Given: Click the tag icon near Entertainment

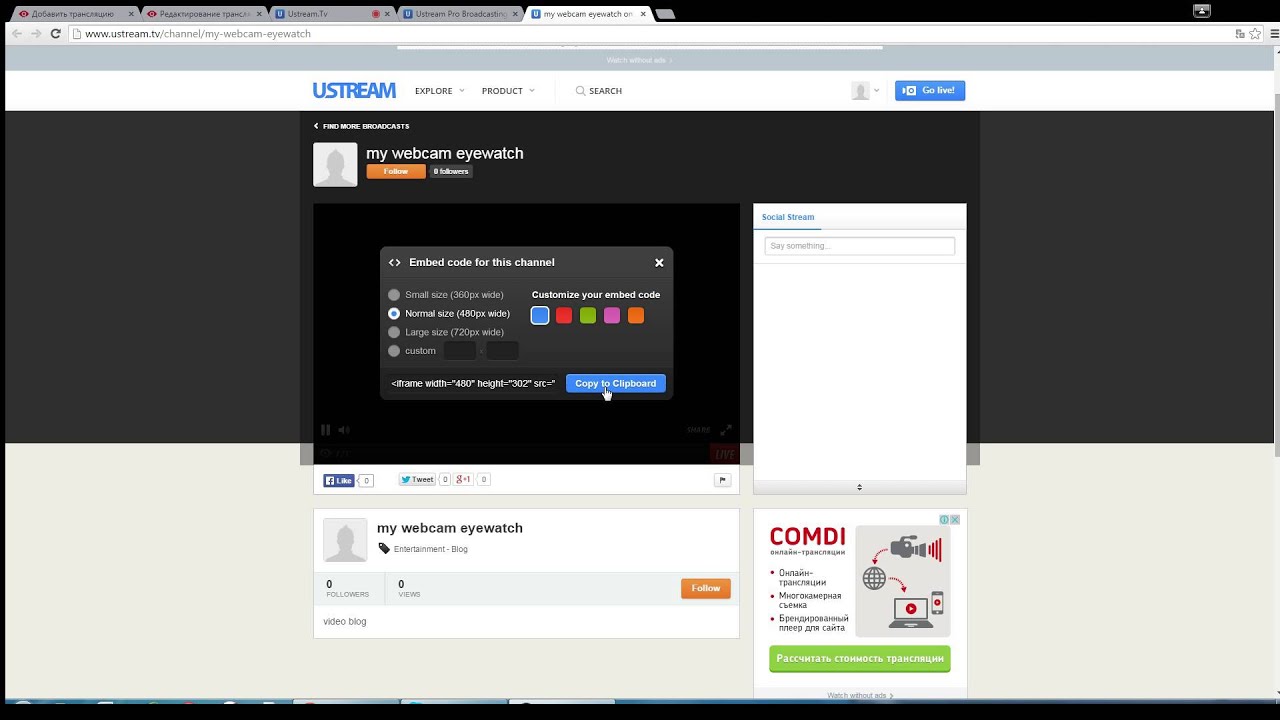Looking at the screenshot, I should click(x=384, y=549).
